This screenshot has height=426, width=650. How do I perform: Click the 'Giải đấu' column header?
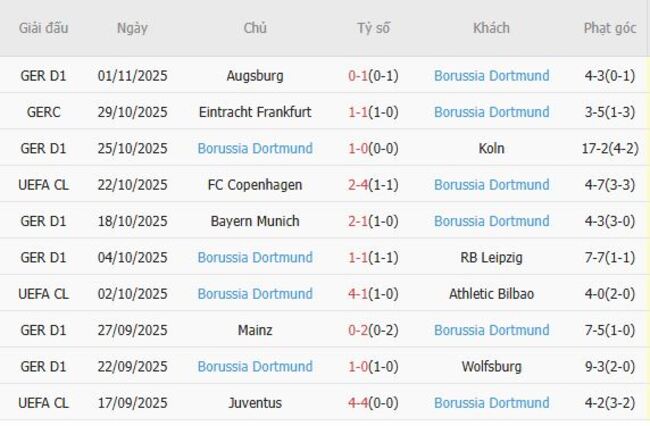pos(44,28)
